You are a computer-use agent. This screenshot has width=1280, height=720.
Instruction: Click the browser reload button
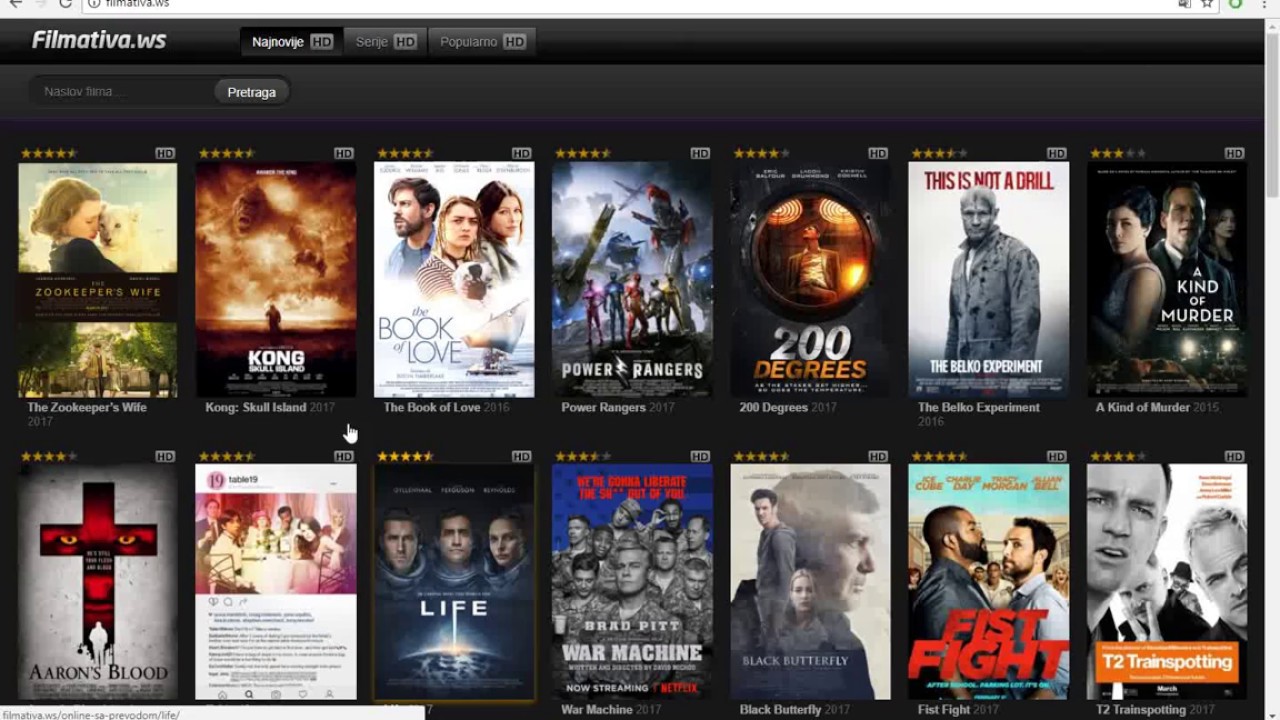[x=66, y=4]
